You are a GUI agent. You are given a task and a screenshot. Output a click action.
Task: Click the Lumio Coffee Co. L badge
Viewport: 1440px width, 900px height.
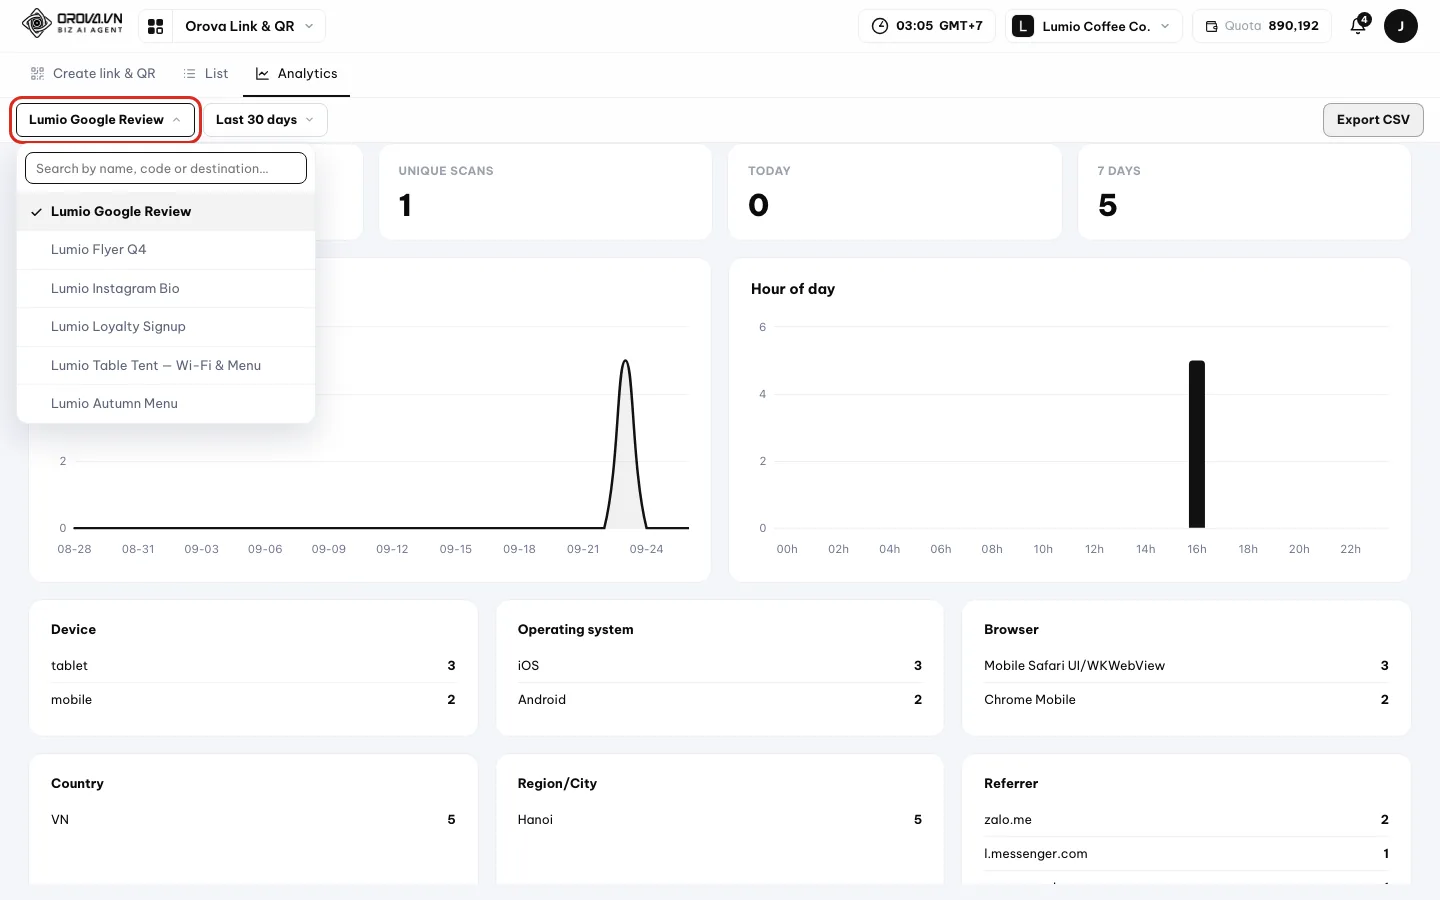click(x=1022, y=26)
